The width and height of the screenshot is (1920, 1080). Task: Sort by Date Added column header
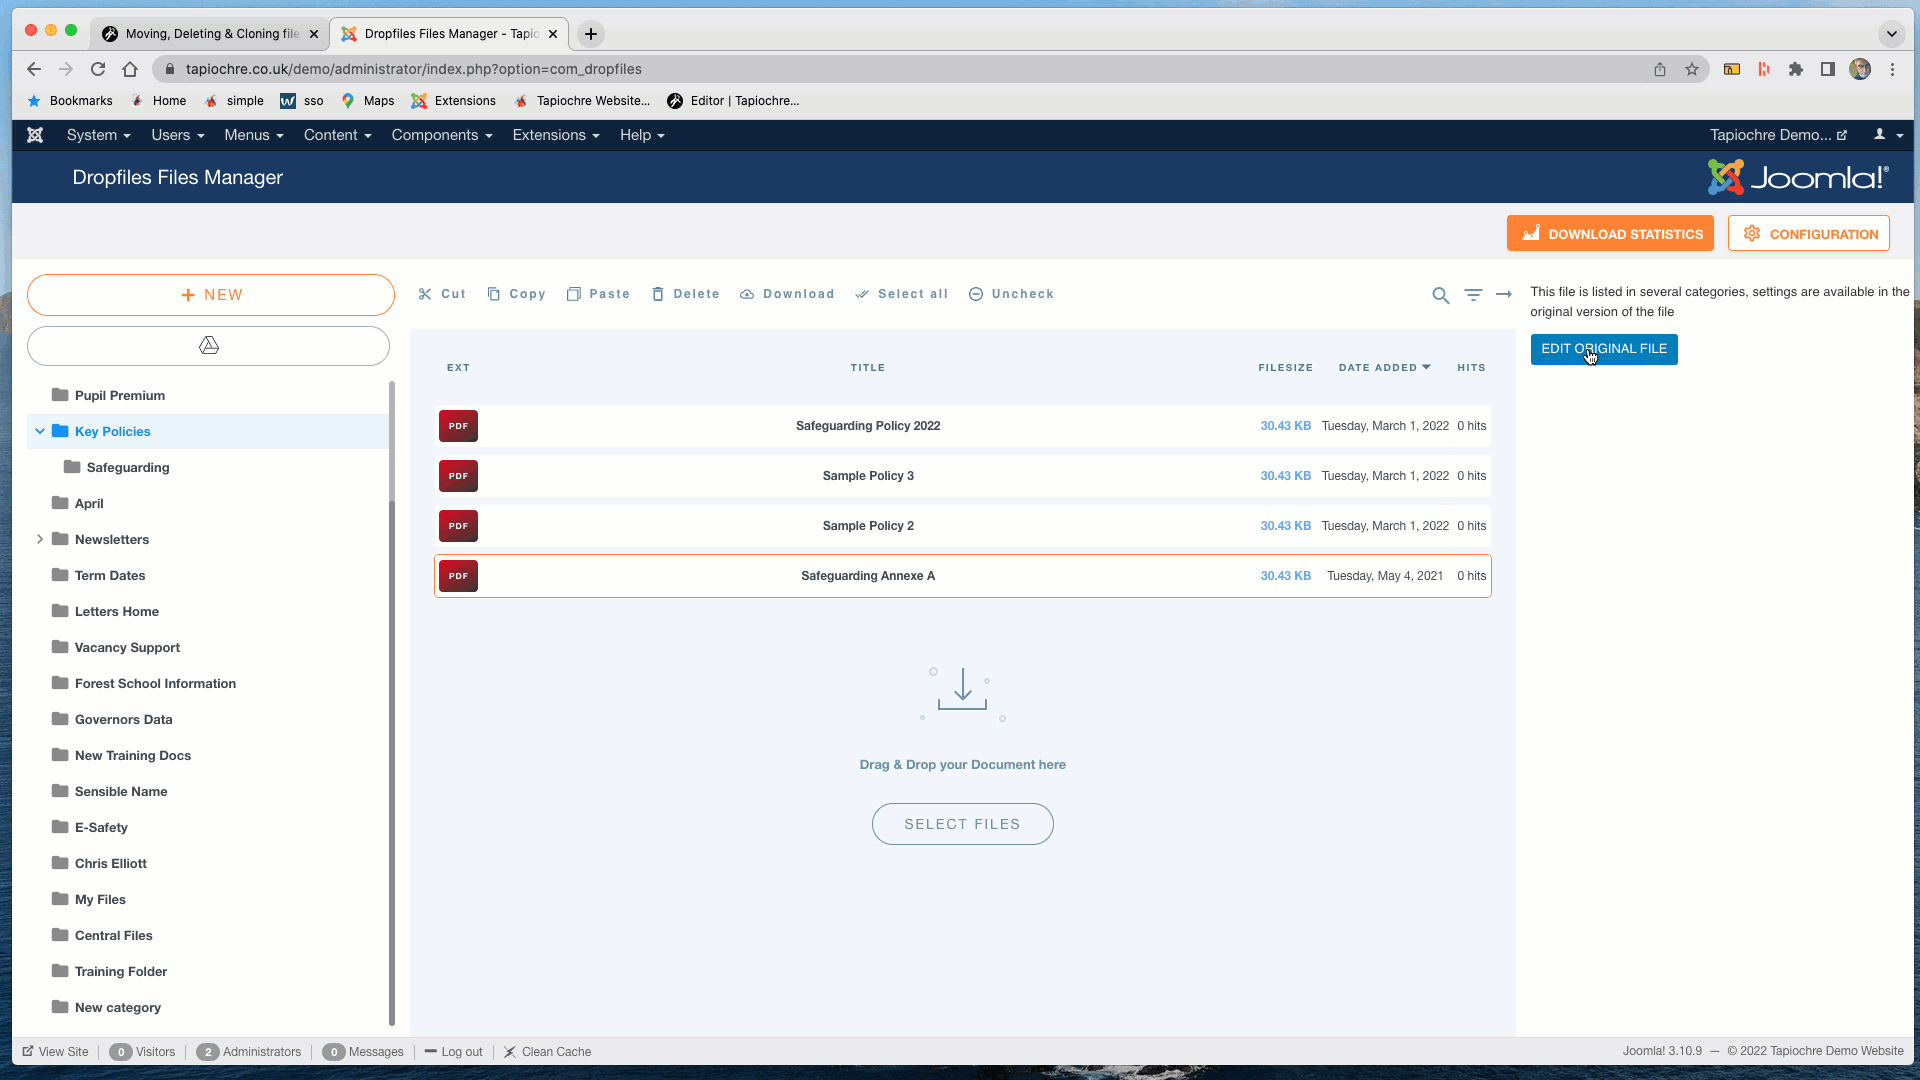[x=1385, y=368]
